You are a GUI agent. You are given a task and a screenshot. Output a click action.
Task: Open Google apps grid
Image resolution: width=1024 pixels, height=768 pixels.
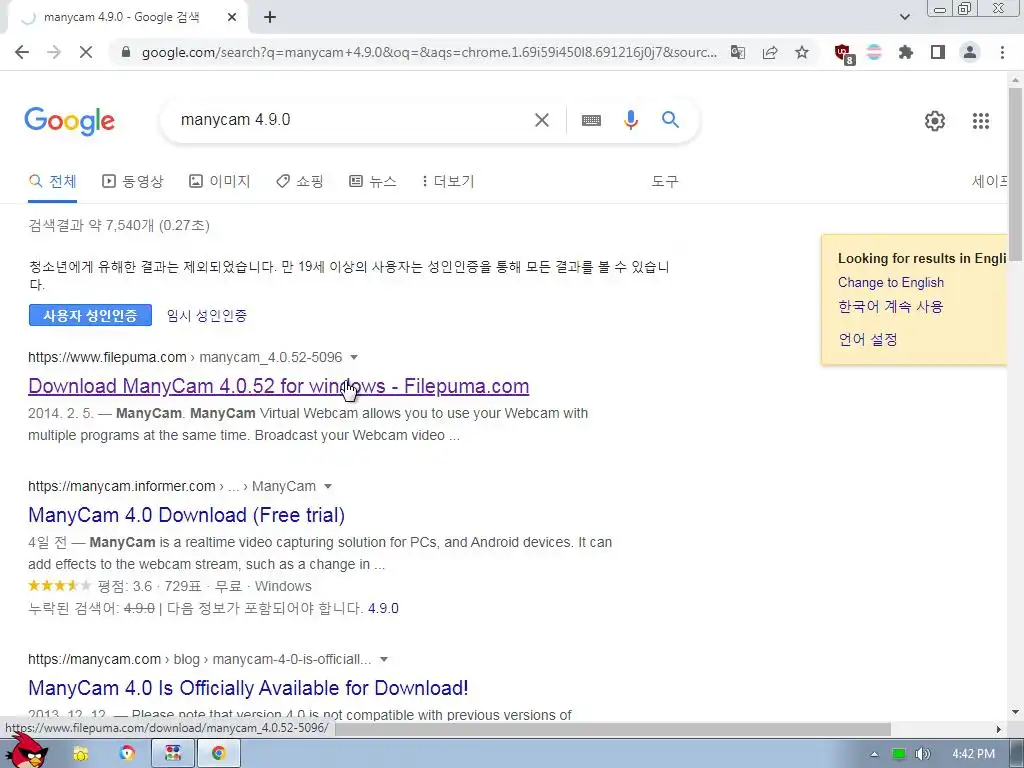pyautogui.click(x=980, y=121)
